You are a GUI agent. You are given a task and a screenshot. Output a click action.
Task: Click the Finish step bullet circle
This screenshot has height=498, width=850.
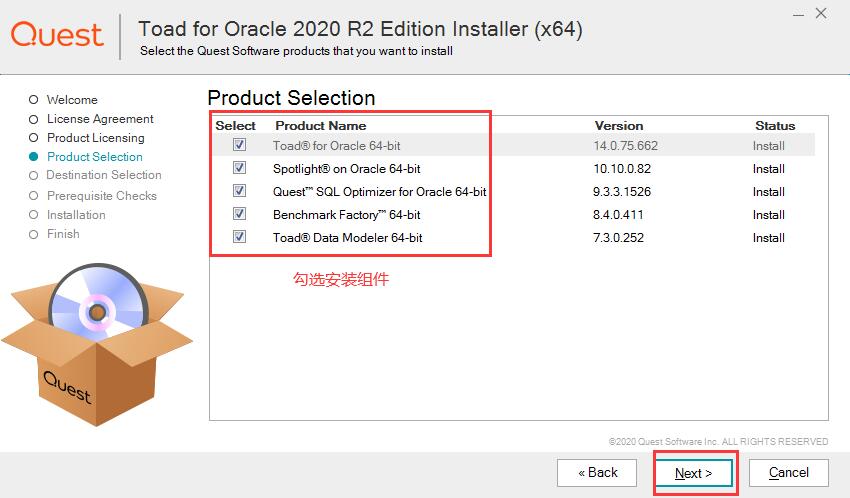34,234
